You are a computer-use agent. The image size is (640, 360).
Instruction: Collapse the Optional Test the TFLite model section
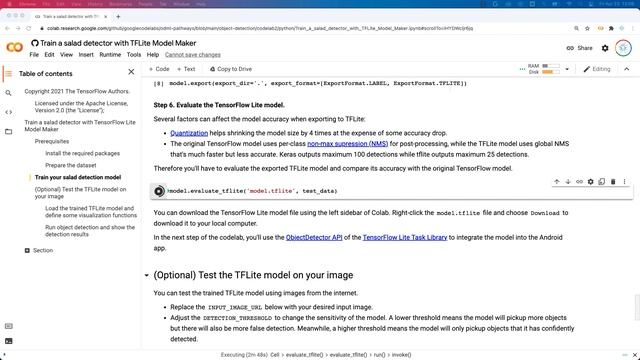[x=147, y=276]
